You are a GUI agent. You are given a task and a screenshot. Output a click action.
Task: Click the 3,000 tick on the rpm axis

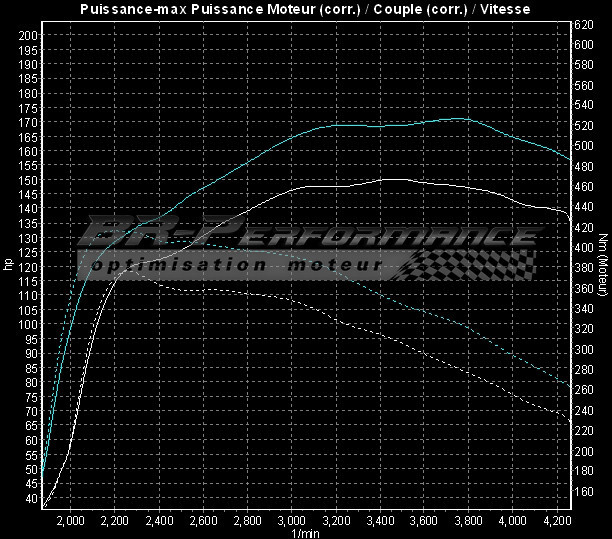point(291,520)
